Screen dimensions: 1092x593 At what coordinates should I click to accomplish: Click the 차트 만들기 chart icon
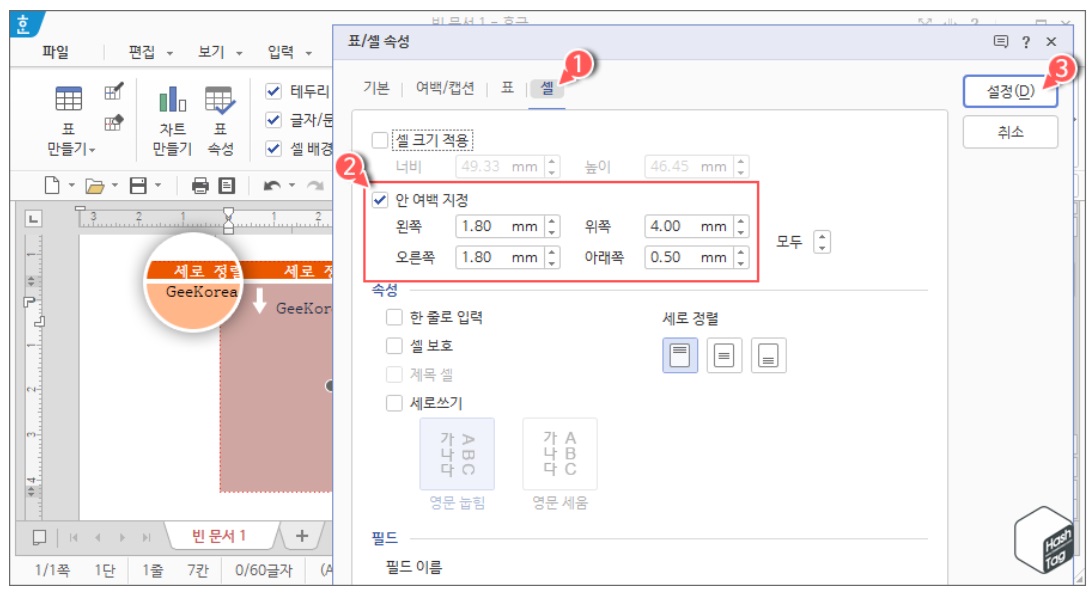pyautogui.click(x=172, y=99)
